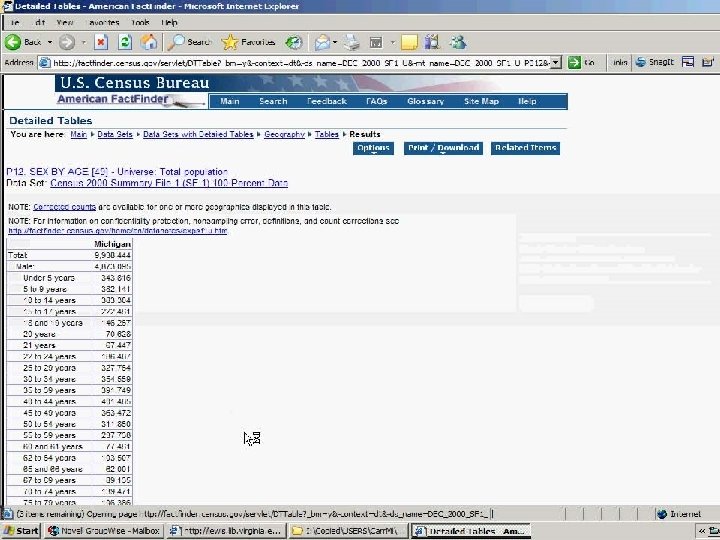The height and width of the screenshot is (540, 720).
Task: Click Feedback in FactFinder navigation bar
Action: (326, 101)
